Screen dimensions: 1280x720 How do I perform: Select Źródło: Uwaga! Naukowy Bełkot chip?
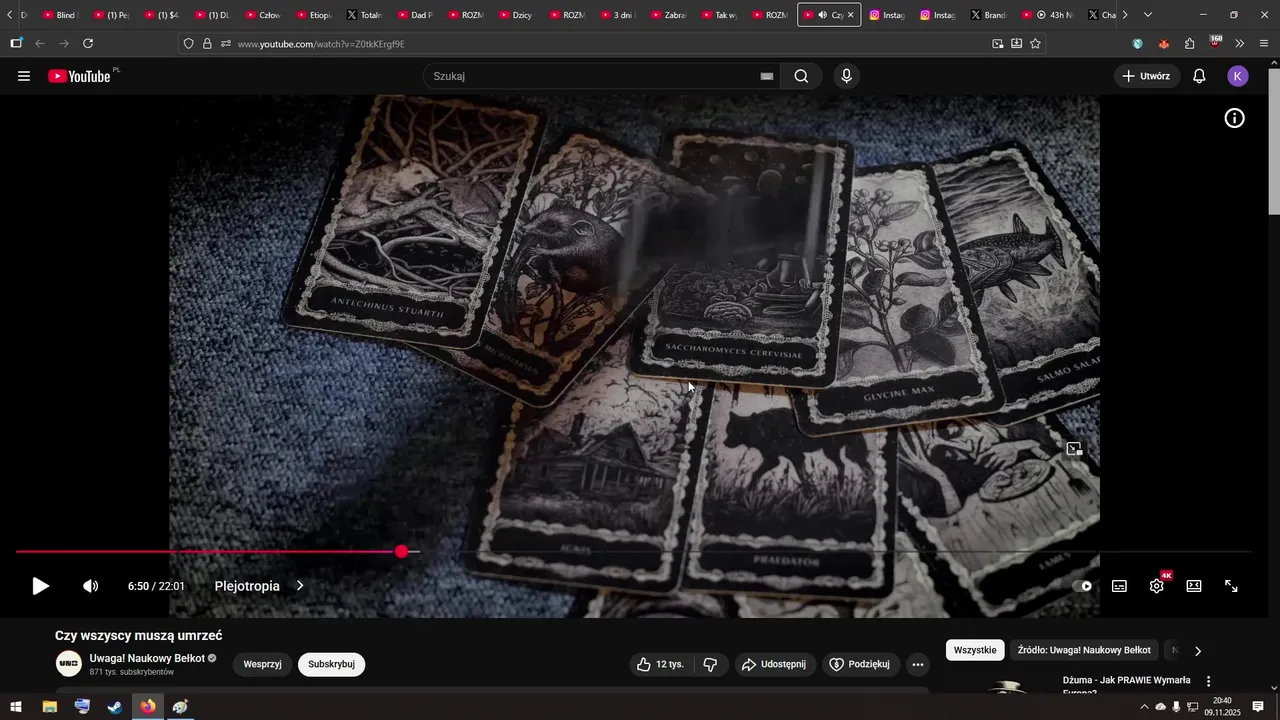point(1084,650)
